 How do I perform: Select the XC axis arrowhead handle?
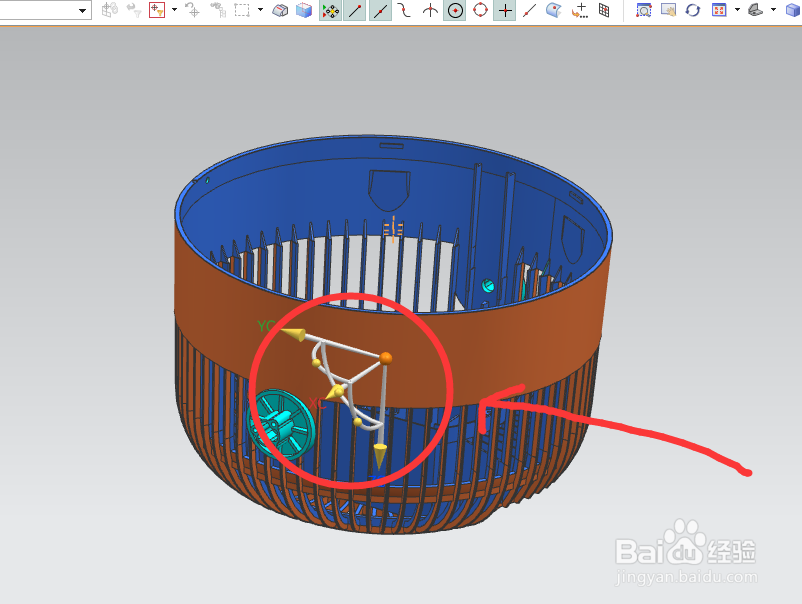tap(335, 393)
